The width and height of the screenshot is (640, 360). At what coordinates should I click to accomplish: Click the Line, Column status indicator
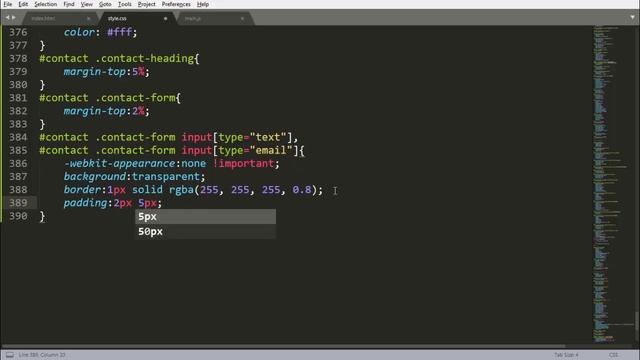coord(42,355)
